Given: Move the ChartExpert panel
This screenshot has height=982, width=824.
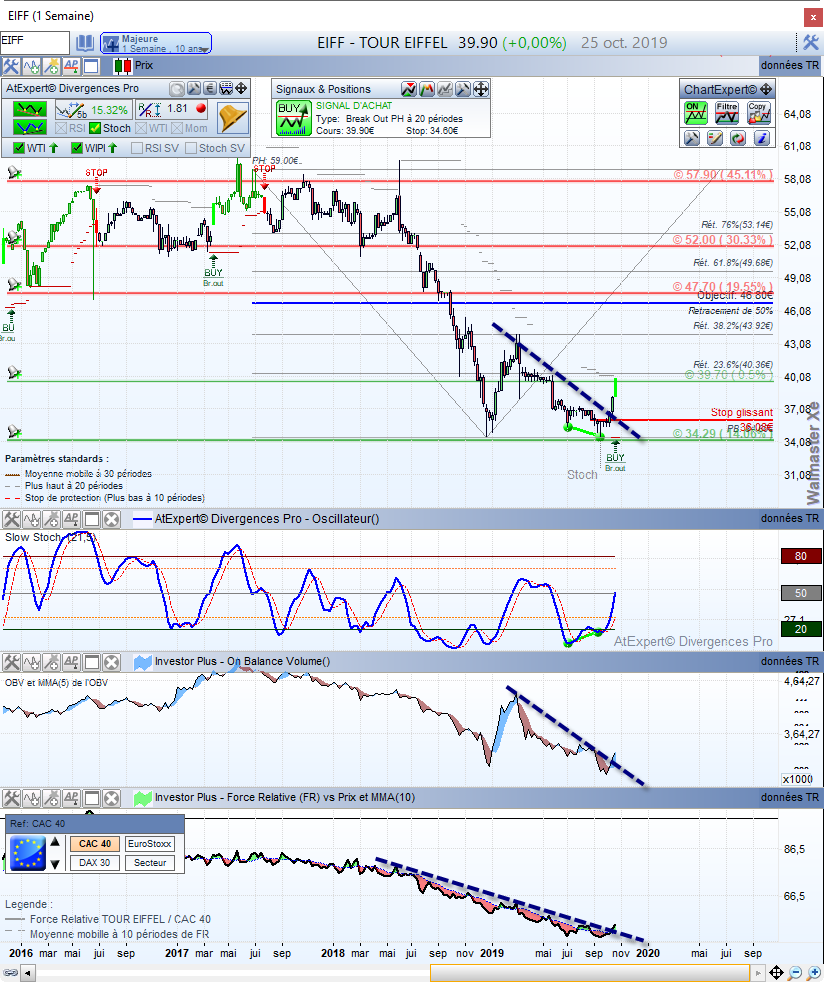Looking at the screenshot, I should pos(766,89).
